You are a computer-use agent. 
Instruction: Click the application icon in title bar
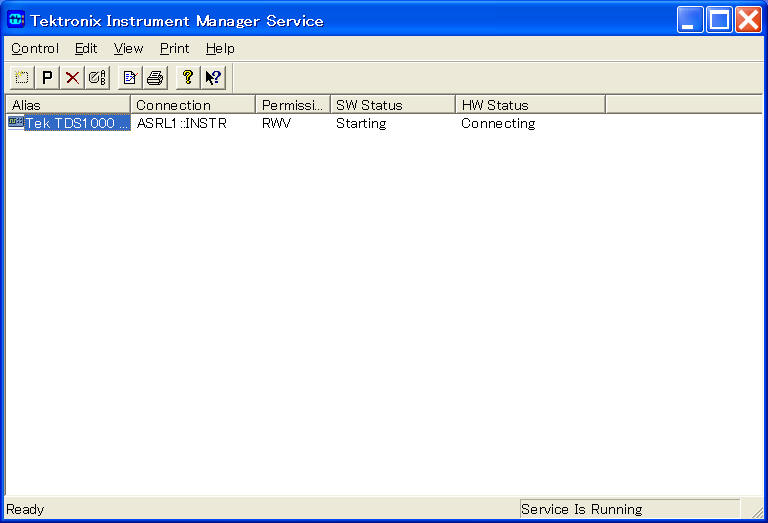tap(16, 20)
